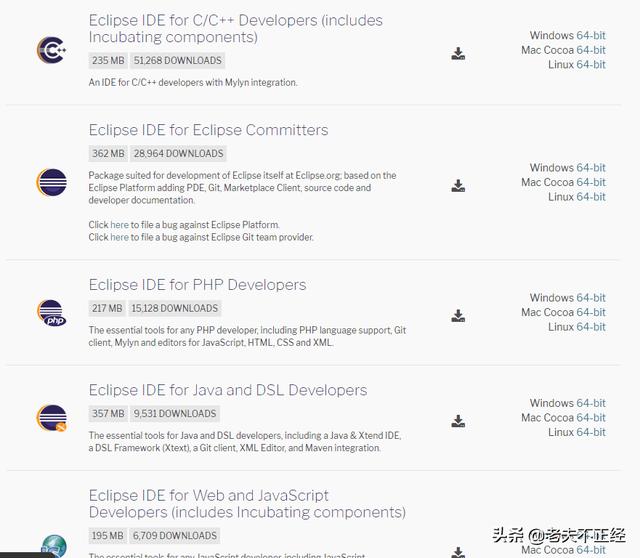640x558 pixels.
Task: Download Java and DSL package for Windows 64-bit
Action: (x=591, y=403)
